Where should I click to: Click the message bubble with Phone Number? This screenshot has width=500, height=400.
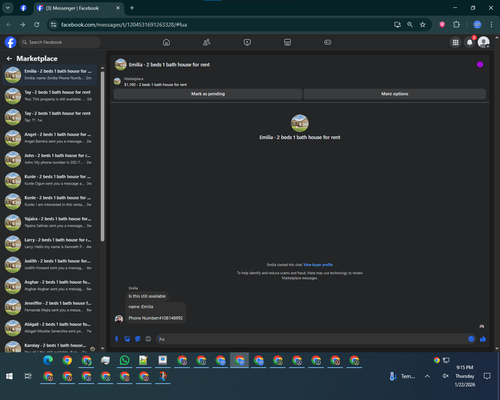point(156,312)
